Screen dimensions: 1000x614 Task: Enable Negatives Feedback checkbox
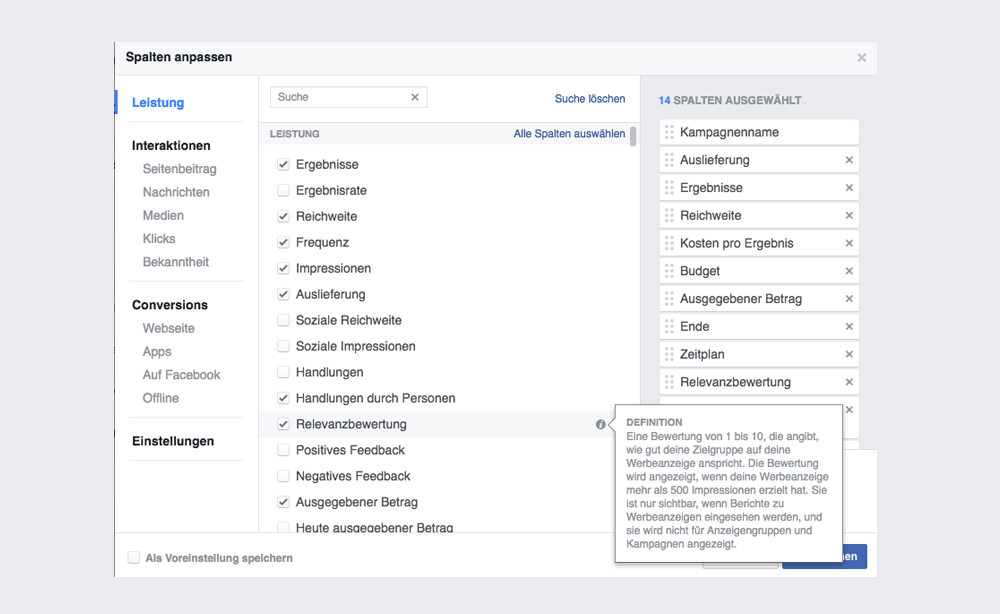click(283, 476)
